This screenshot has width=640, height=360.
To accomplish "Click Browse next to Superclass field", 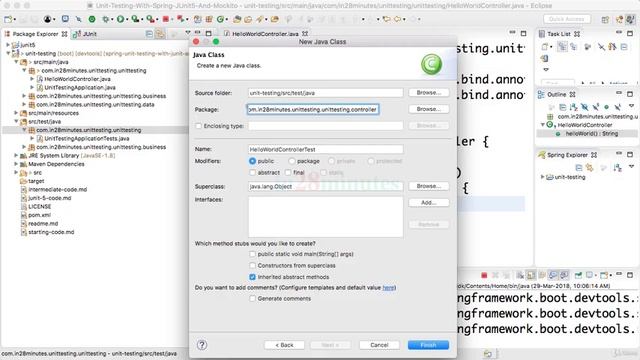I will 429,186.
